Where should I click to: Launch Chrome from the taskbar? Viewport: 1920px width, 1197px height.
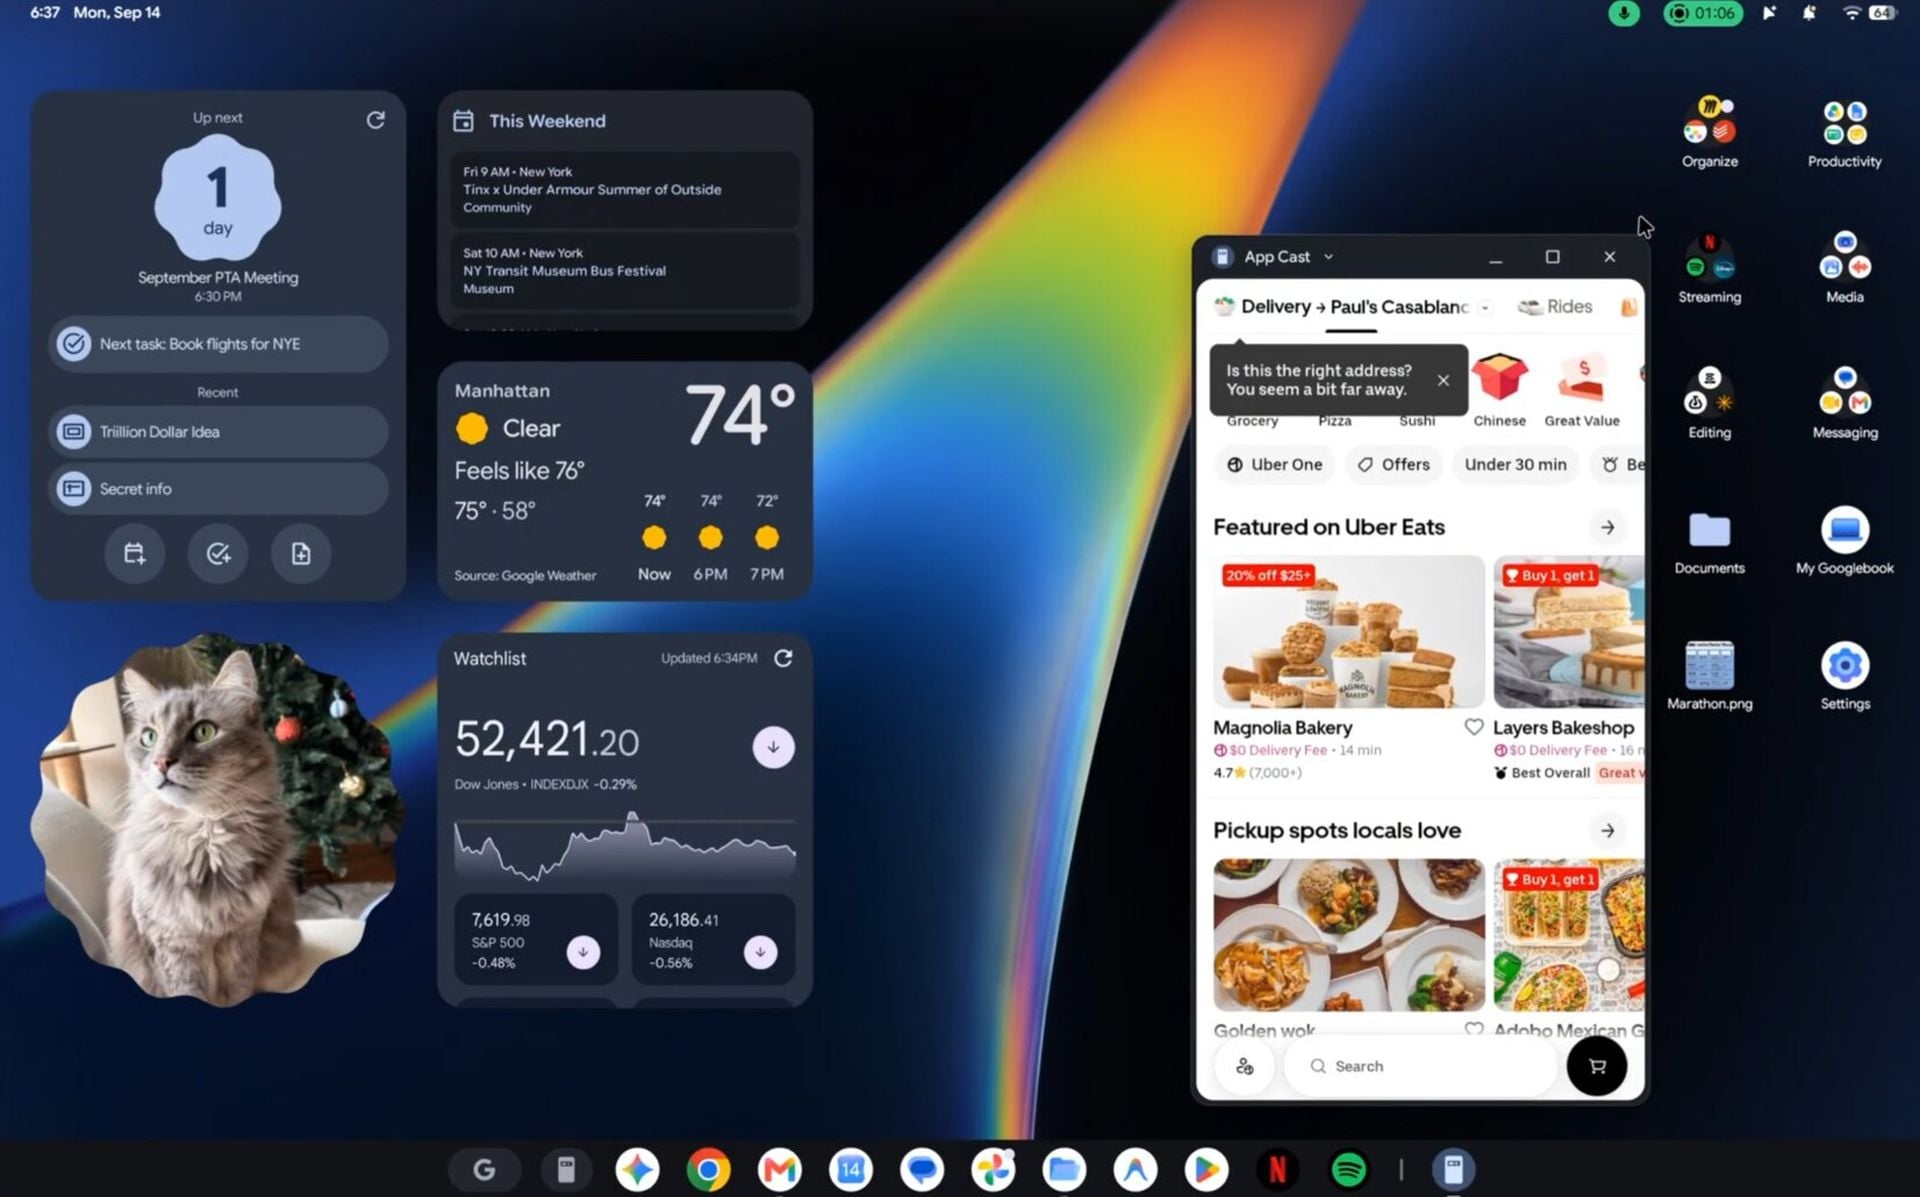(708, 1169)
